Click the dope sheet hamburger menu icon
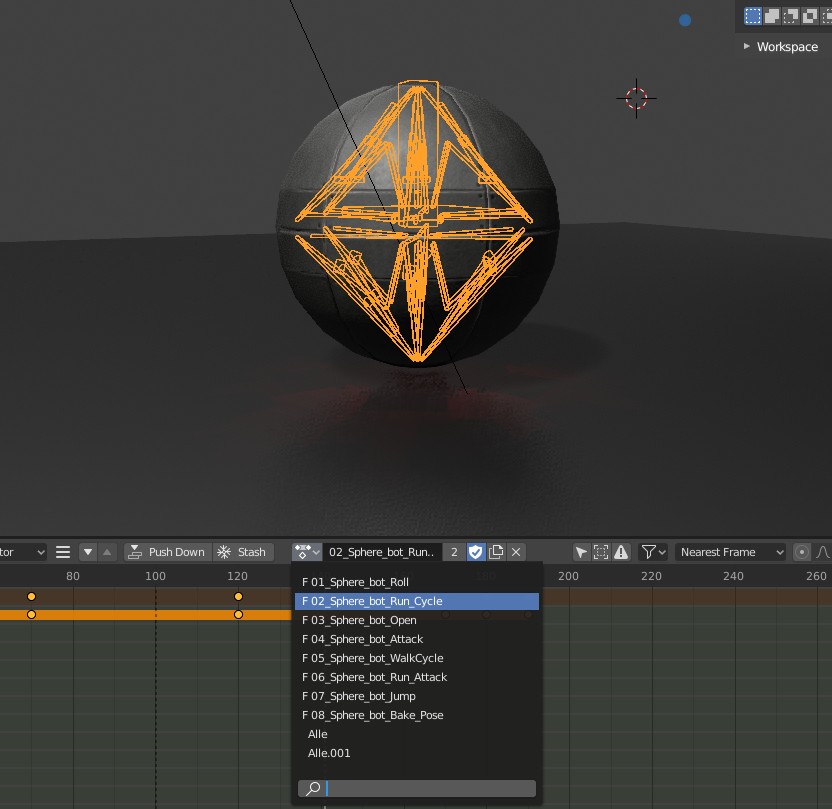The width and height of the screenshot is (832, 809). pos(63,552)
